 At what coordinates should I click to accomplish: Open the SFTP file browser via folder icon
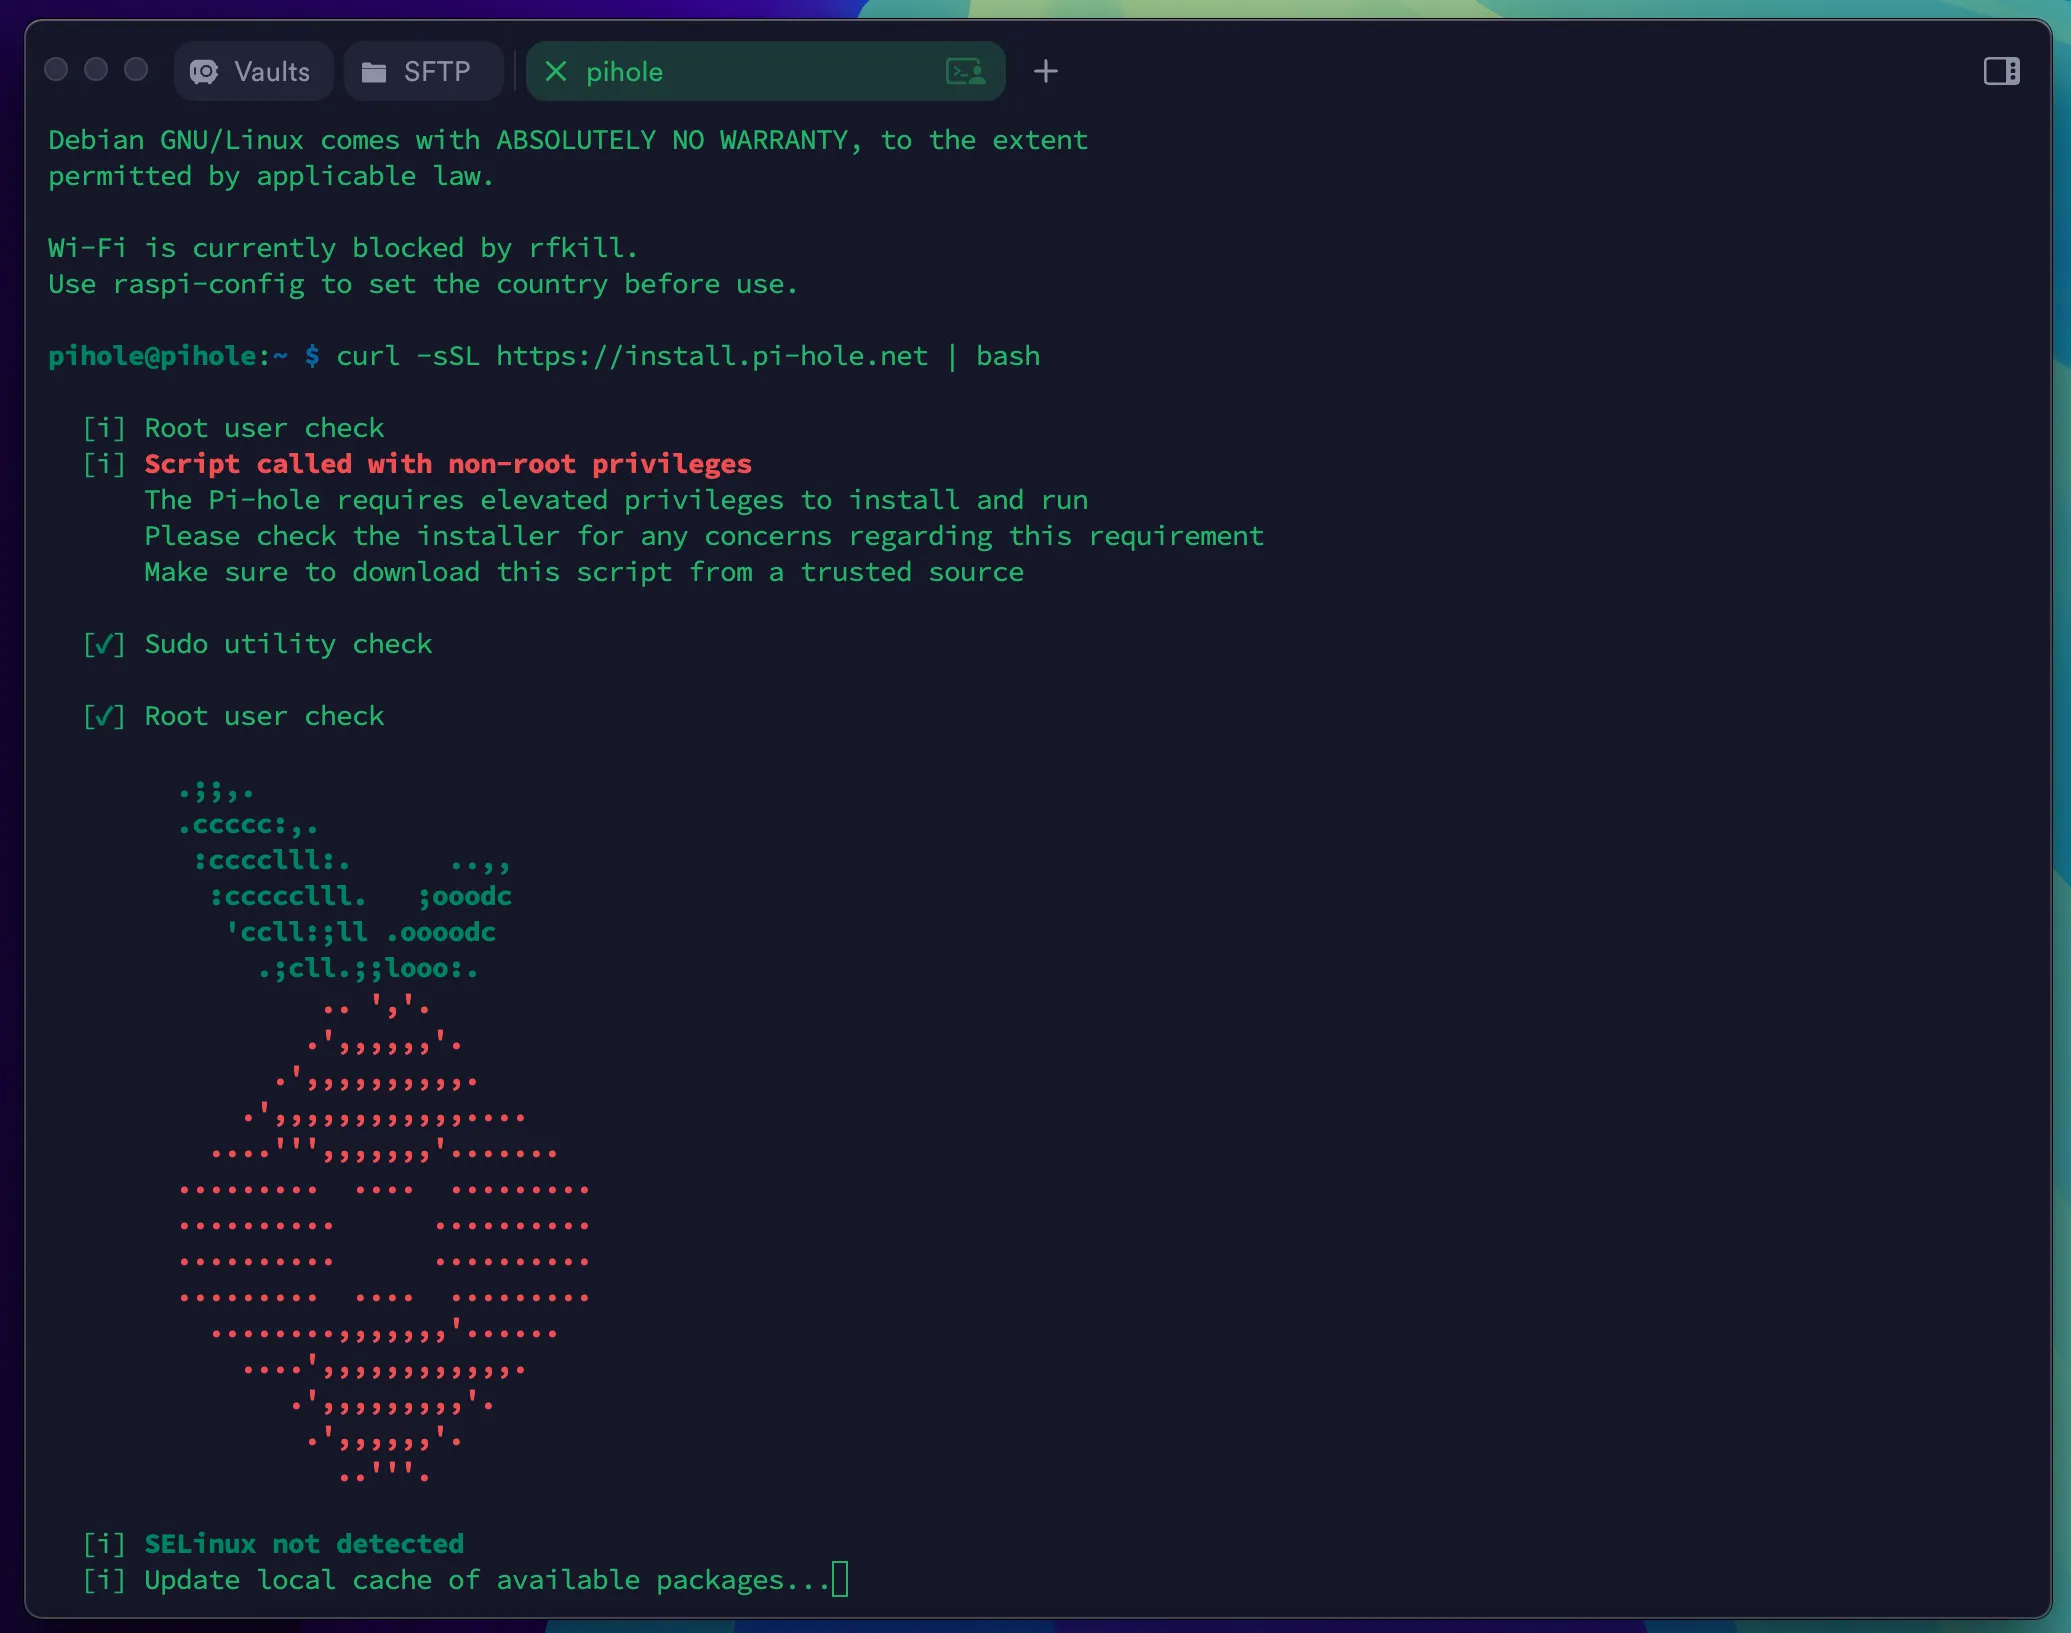coord(375,71)
